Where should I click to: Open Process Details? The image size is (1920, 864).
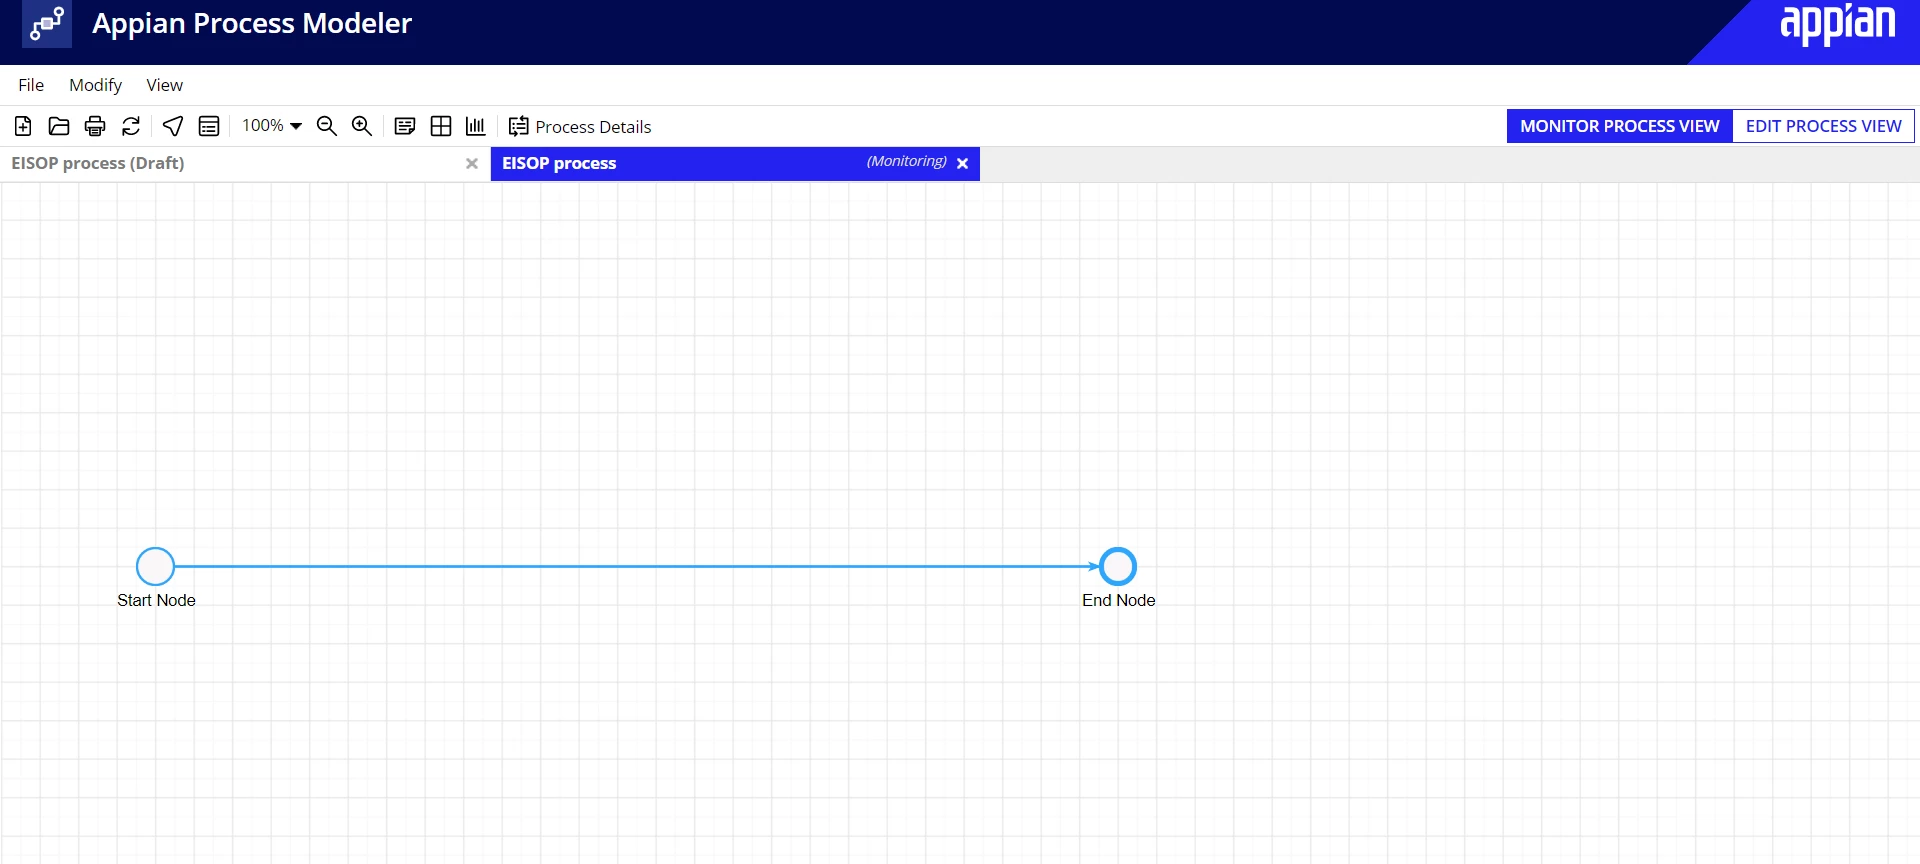(x=580, y=127)
